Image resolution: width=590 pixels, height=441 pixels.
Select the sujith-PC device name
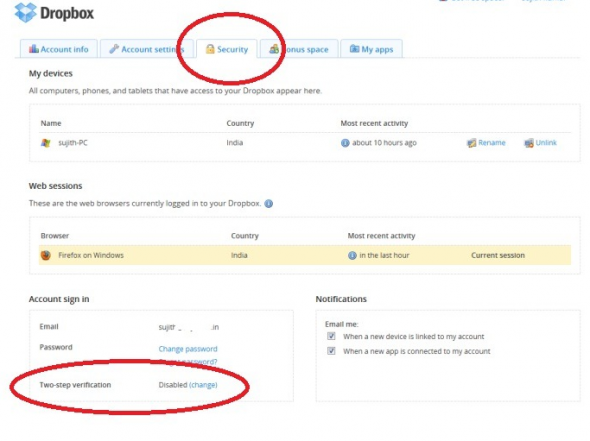pyautogui.click(x=73, y=143)
